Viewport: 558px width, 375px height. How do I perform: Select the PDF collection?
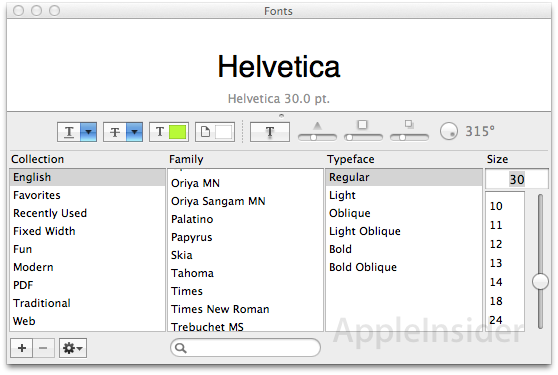tap(88, 285)
